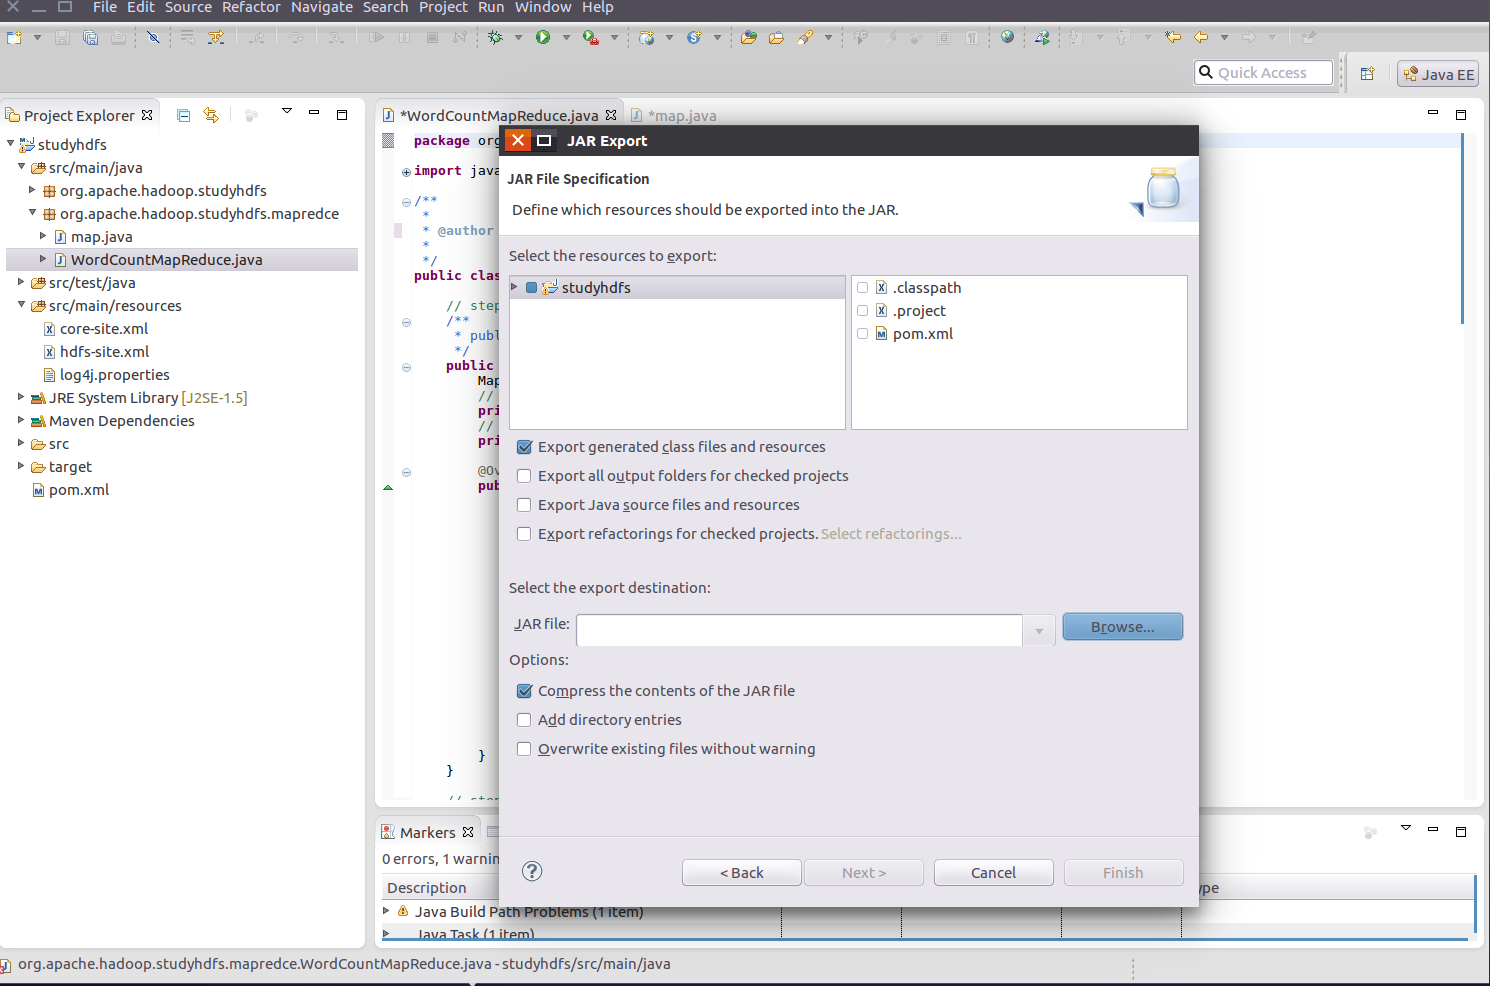Enable Overwrite existing files without warning

pyautogui.click(x=524, y=749)
